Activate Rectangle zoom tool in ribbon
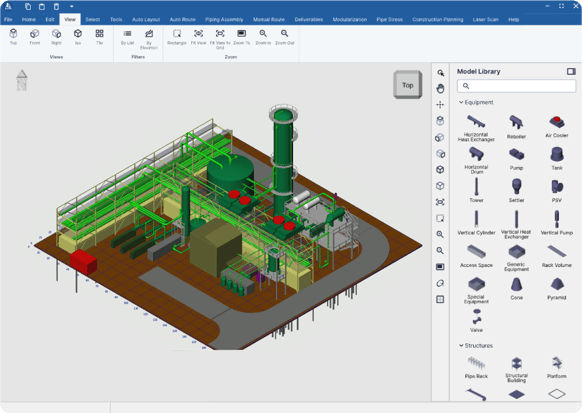Image resolution: width=582 pixels, height=413 pixels. pyautogui.click(x=177, y=37)
